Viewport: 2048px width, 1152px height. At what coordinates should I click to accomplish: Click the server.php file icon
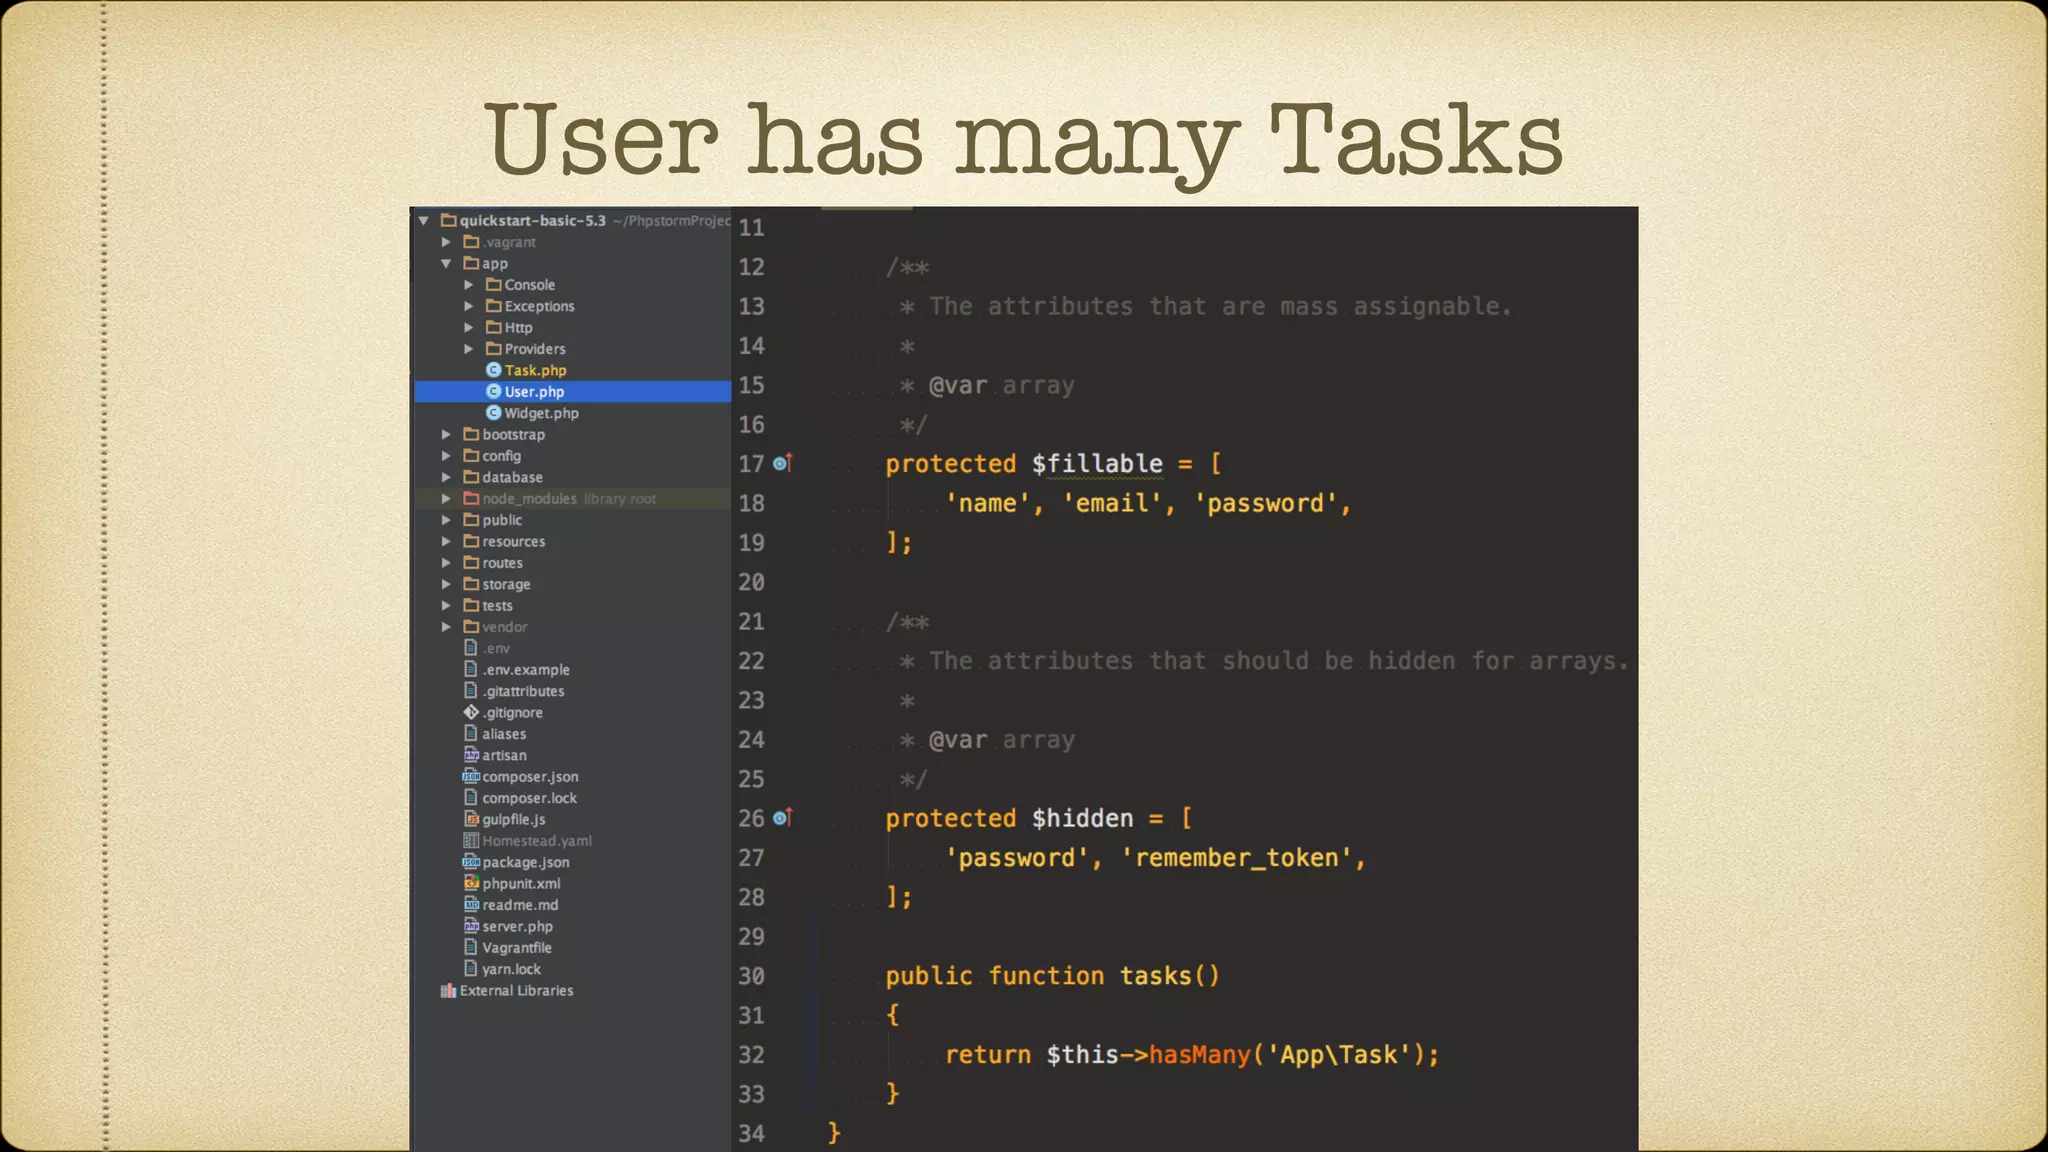coord(471,926)
